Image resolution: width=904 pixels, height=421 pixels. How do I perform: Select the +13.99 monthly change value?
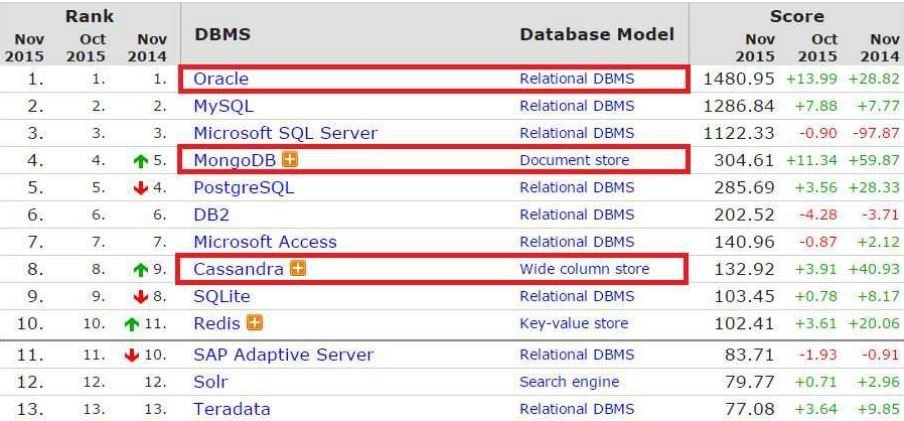click(812, 79)
